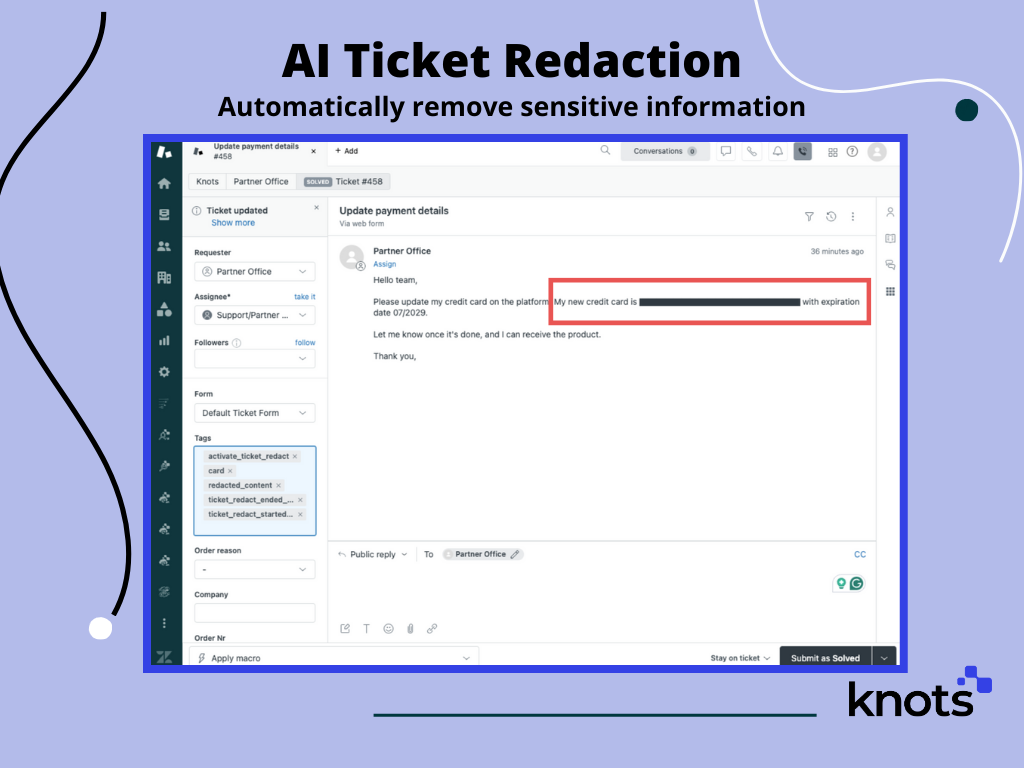Attach a file using the paperclip icon
The height and width of the screenshot is (768, 1024).
click(x=410, y=628)
